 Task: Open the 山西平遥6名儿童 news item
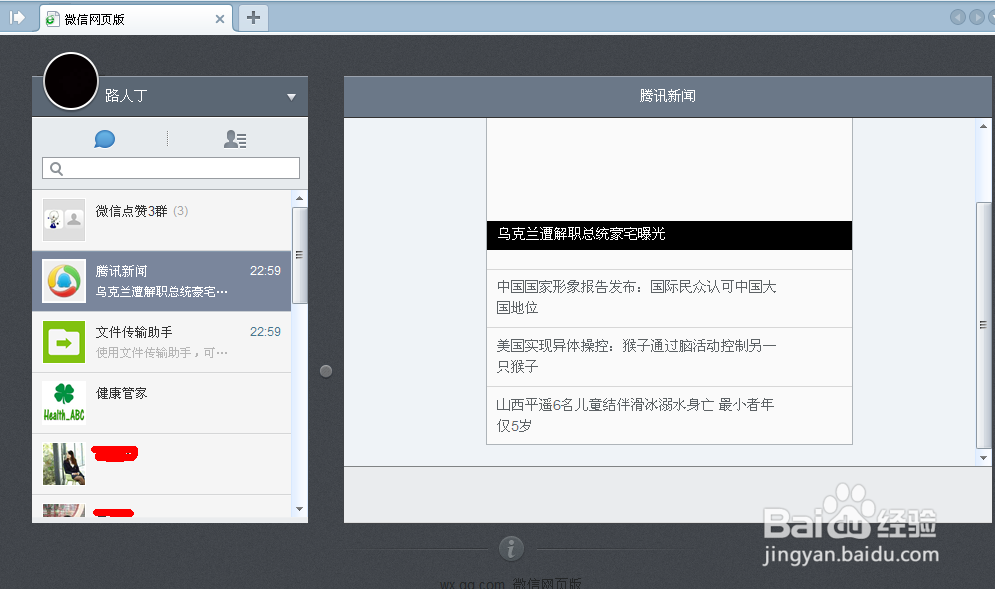pos(669,416)
